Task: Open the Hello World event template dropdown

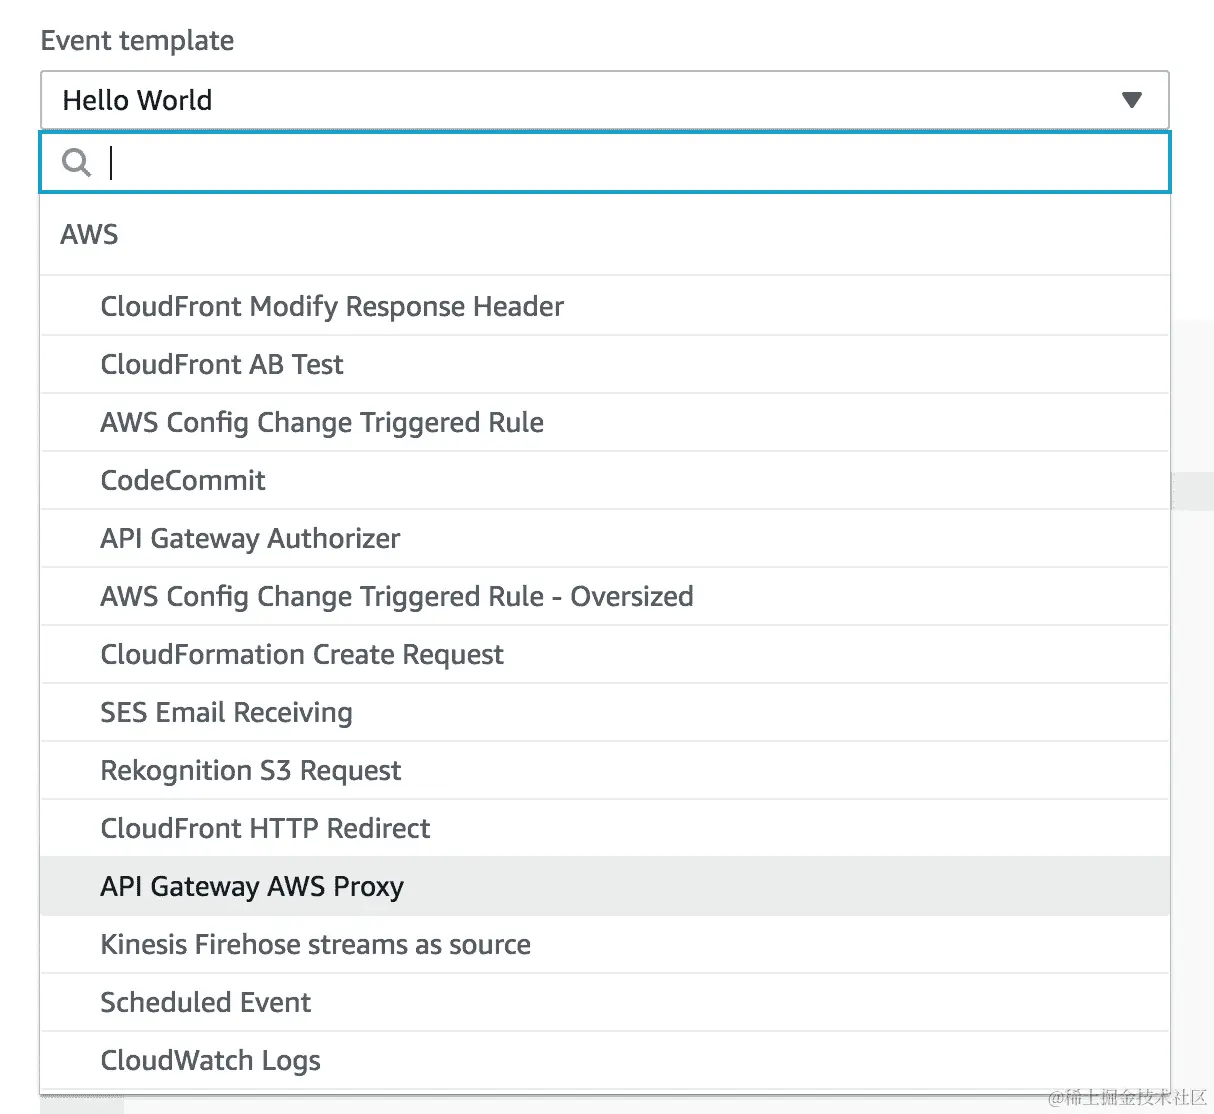Action: pos(604,100)
